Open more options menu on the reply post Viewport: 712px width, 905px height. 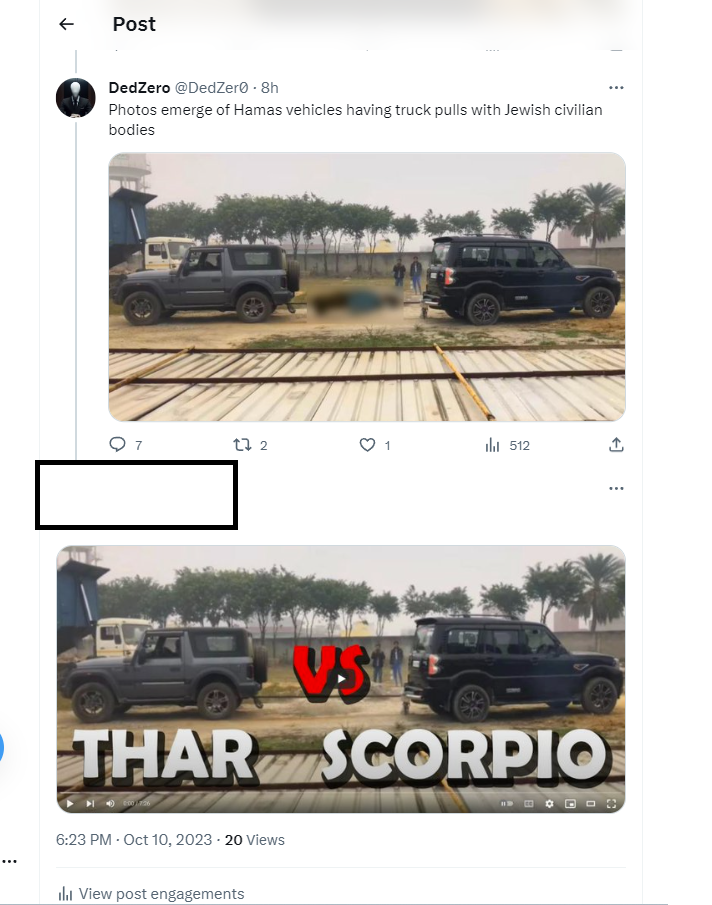pos(616,488)
